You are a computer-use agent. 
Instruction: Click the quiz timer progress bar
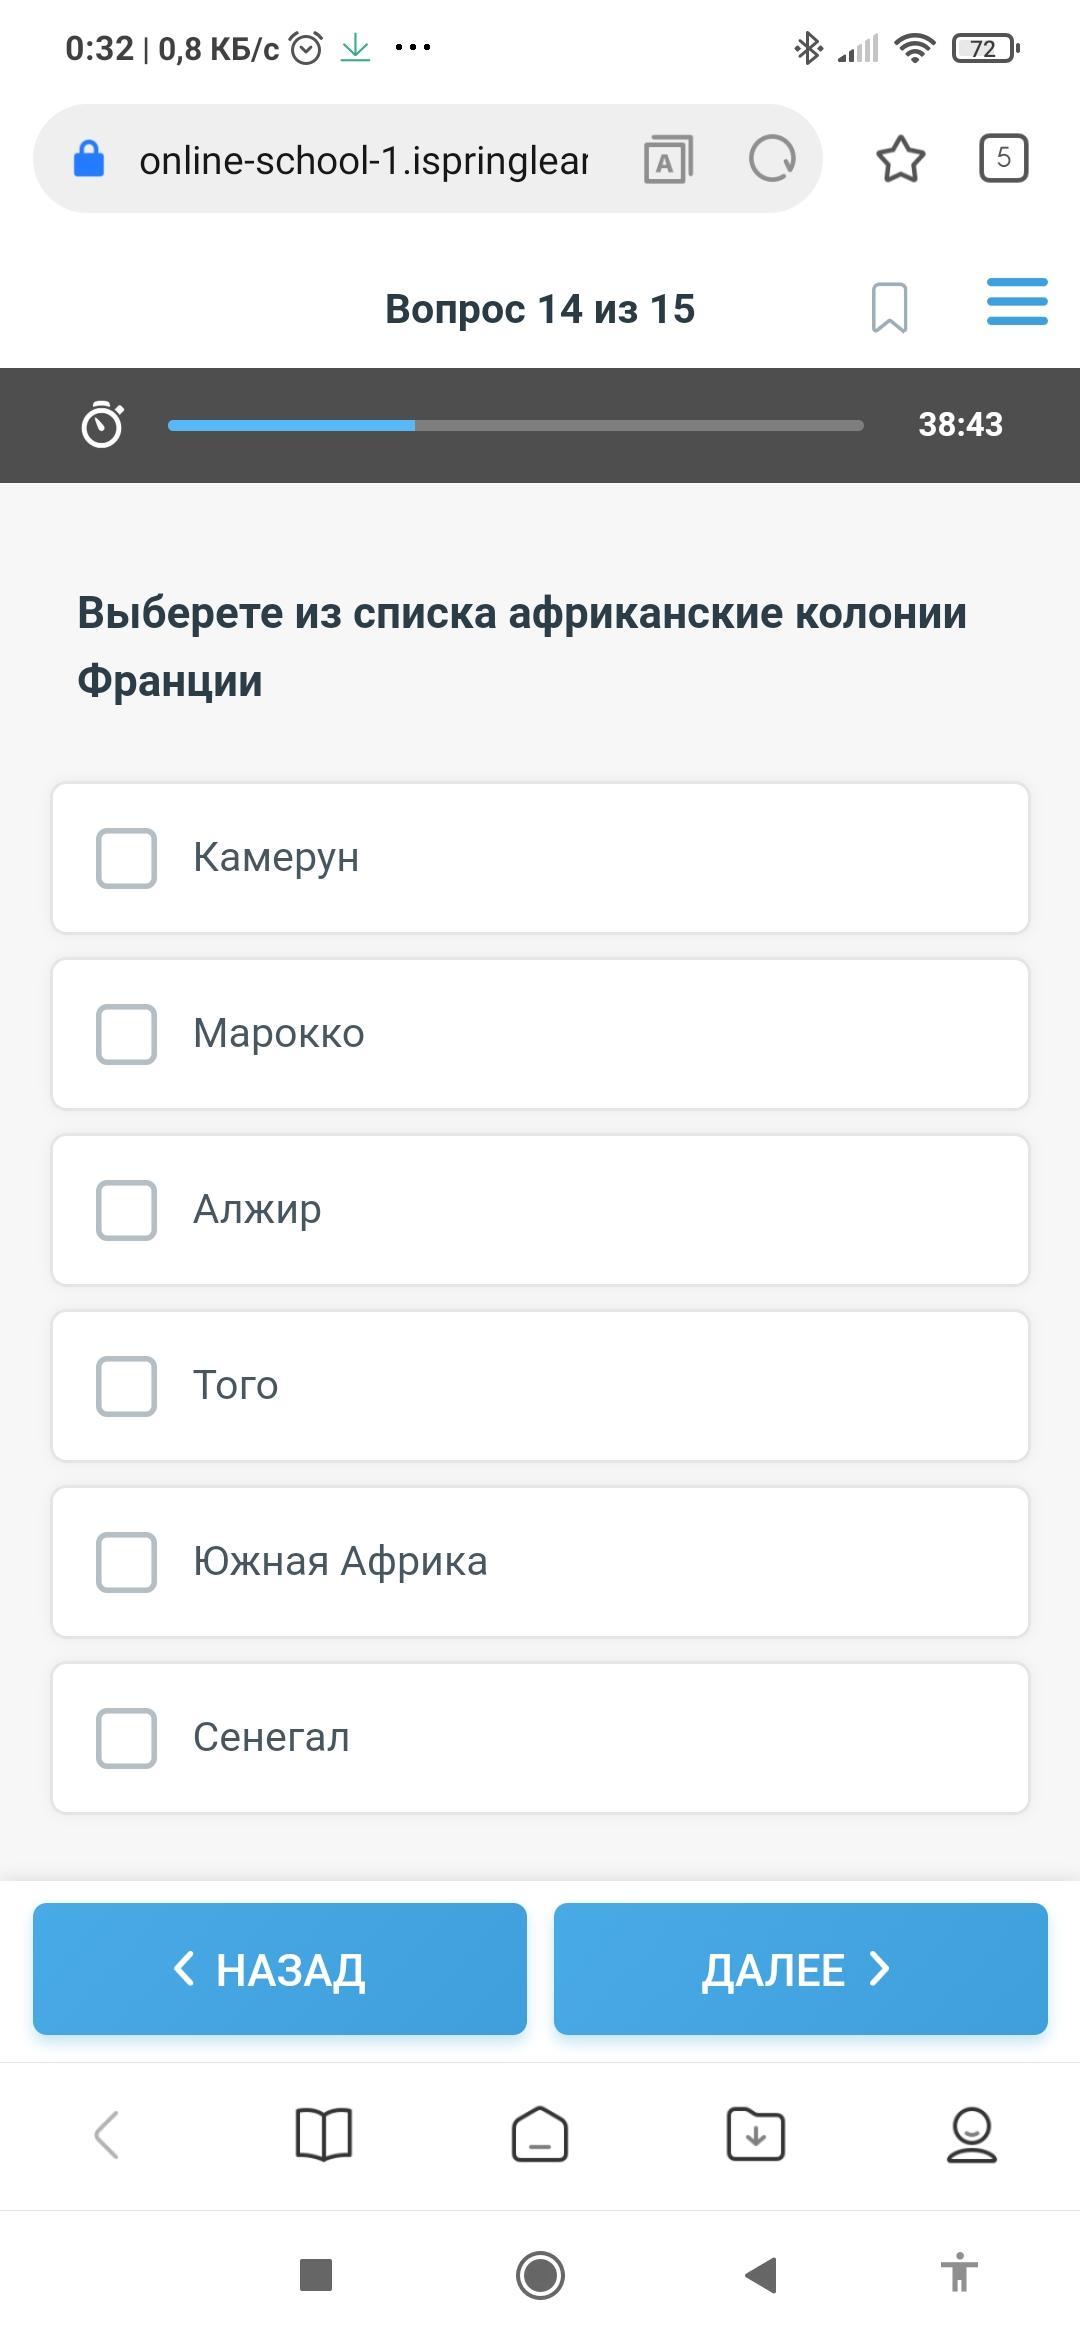point(516,425)
